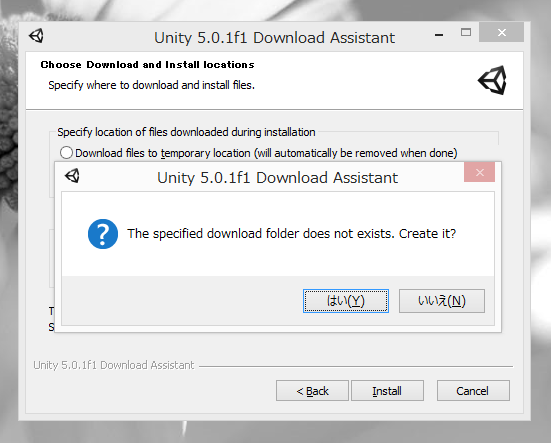551x443 pixels.
Task: Decline folder creation with いいえ(N) button
Action: click(x=442, y=301)
